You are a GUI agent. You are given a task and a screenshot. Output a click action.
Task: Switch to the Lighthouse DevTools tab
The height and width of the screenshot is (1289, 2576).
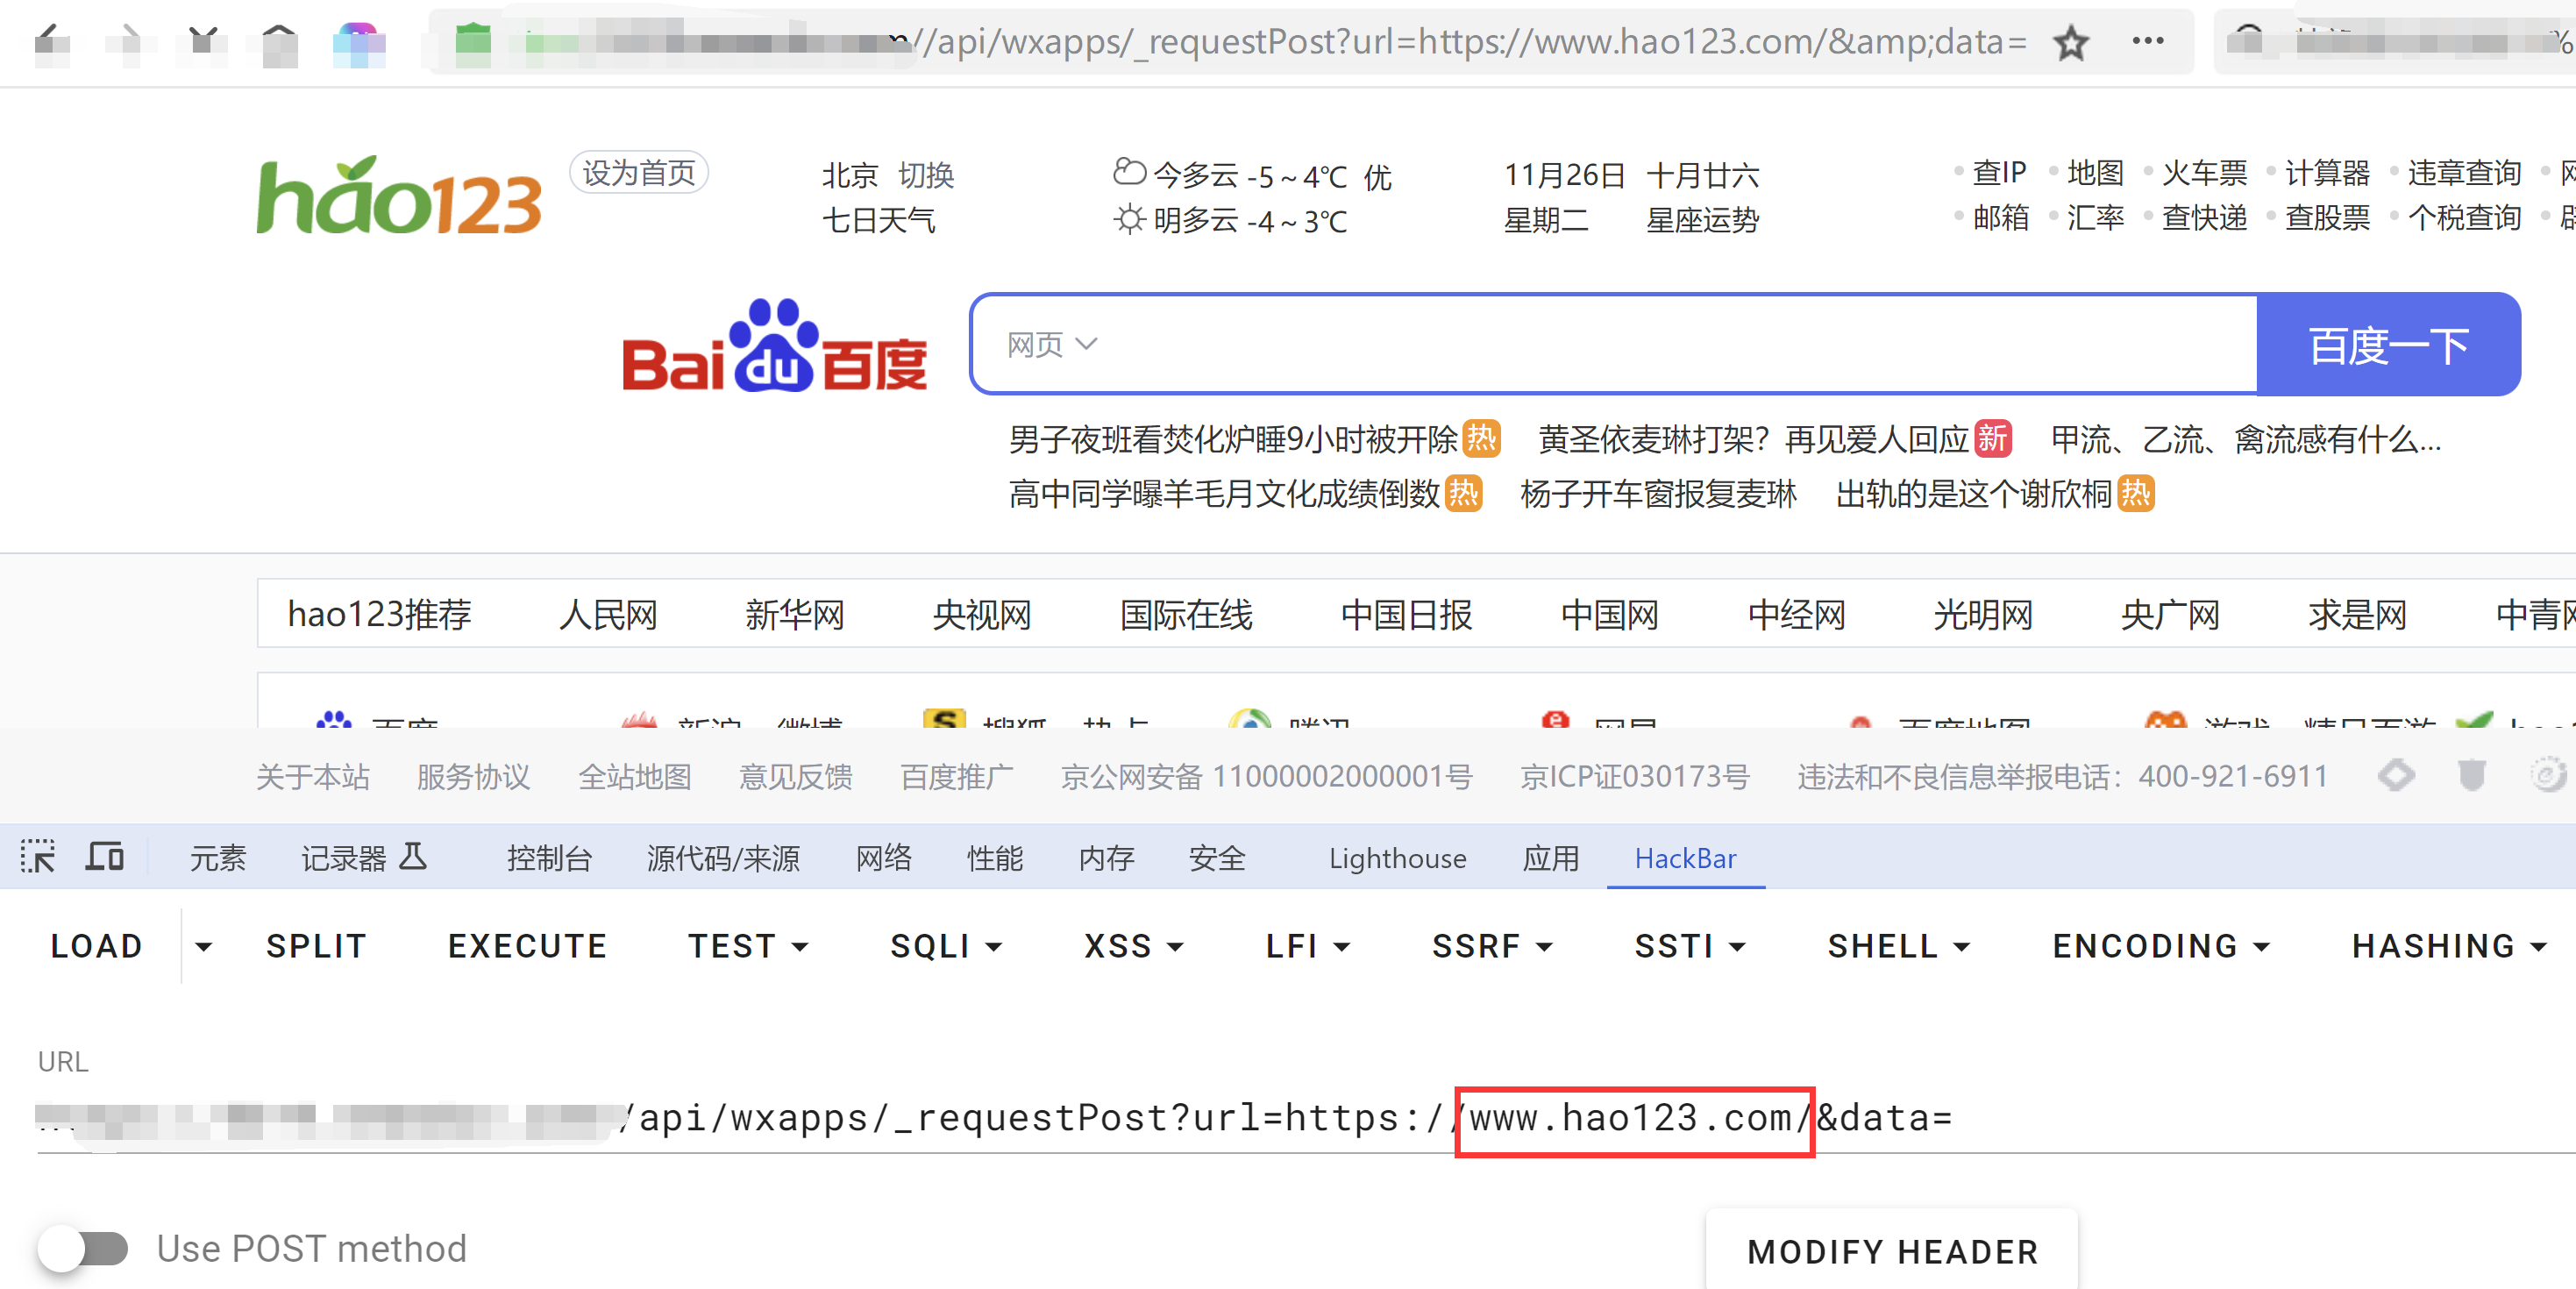pos(1397,858)
